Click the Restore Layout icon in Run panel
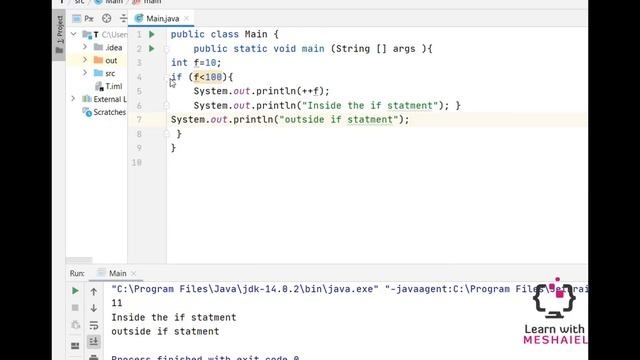 [x=75, y=346]
